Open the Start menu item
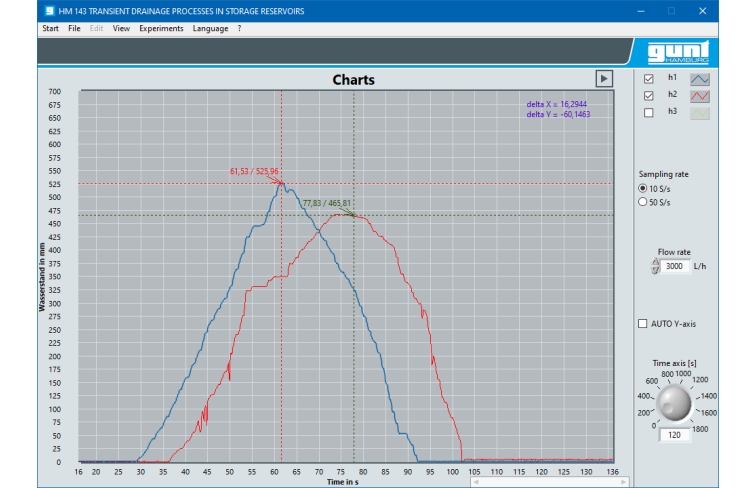Viewport: 755px width, 488px height. [50, 28]
